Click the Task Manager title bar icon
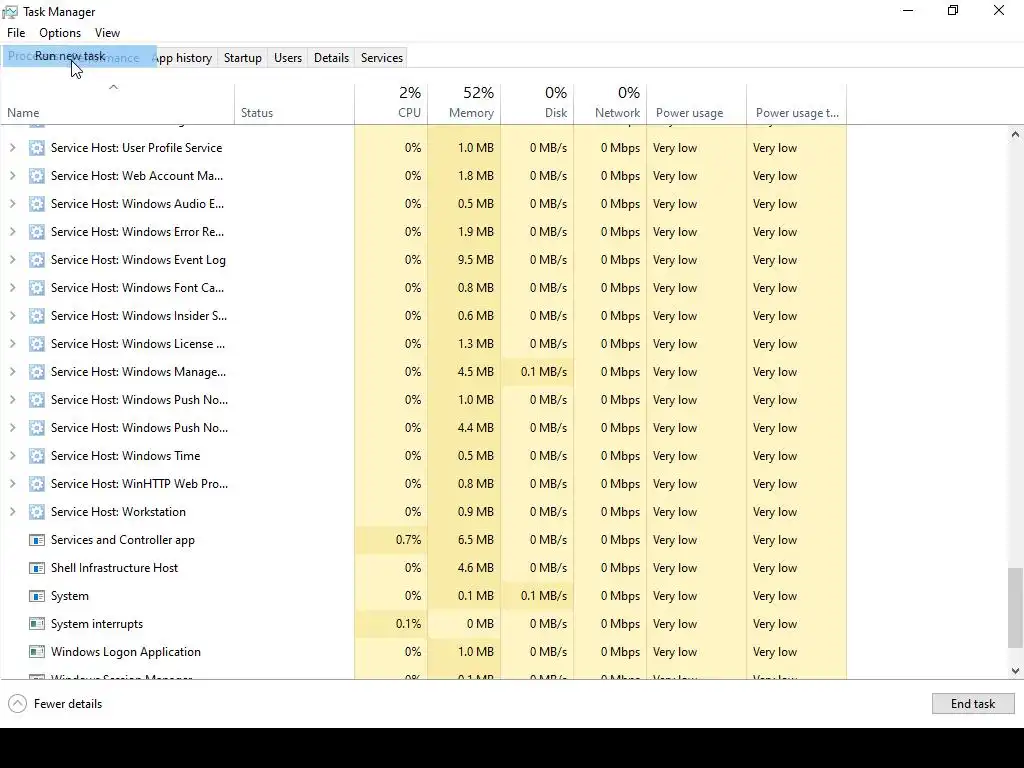This screenshot has width=1024, height=768. pos(10,12)
